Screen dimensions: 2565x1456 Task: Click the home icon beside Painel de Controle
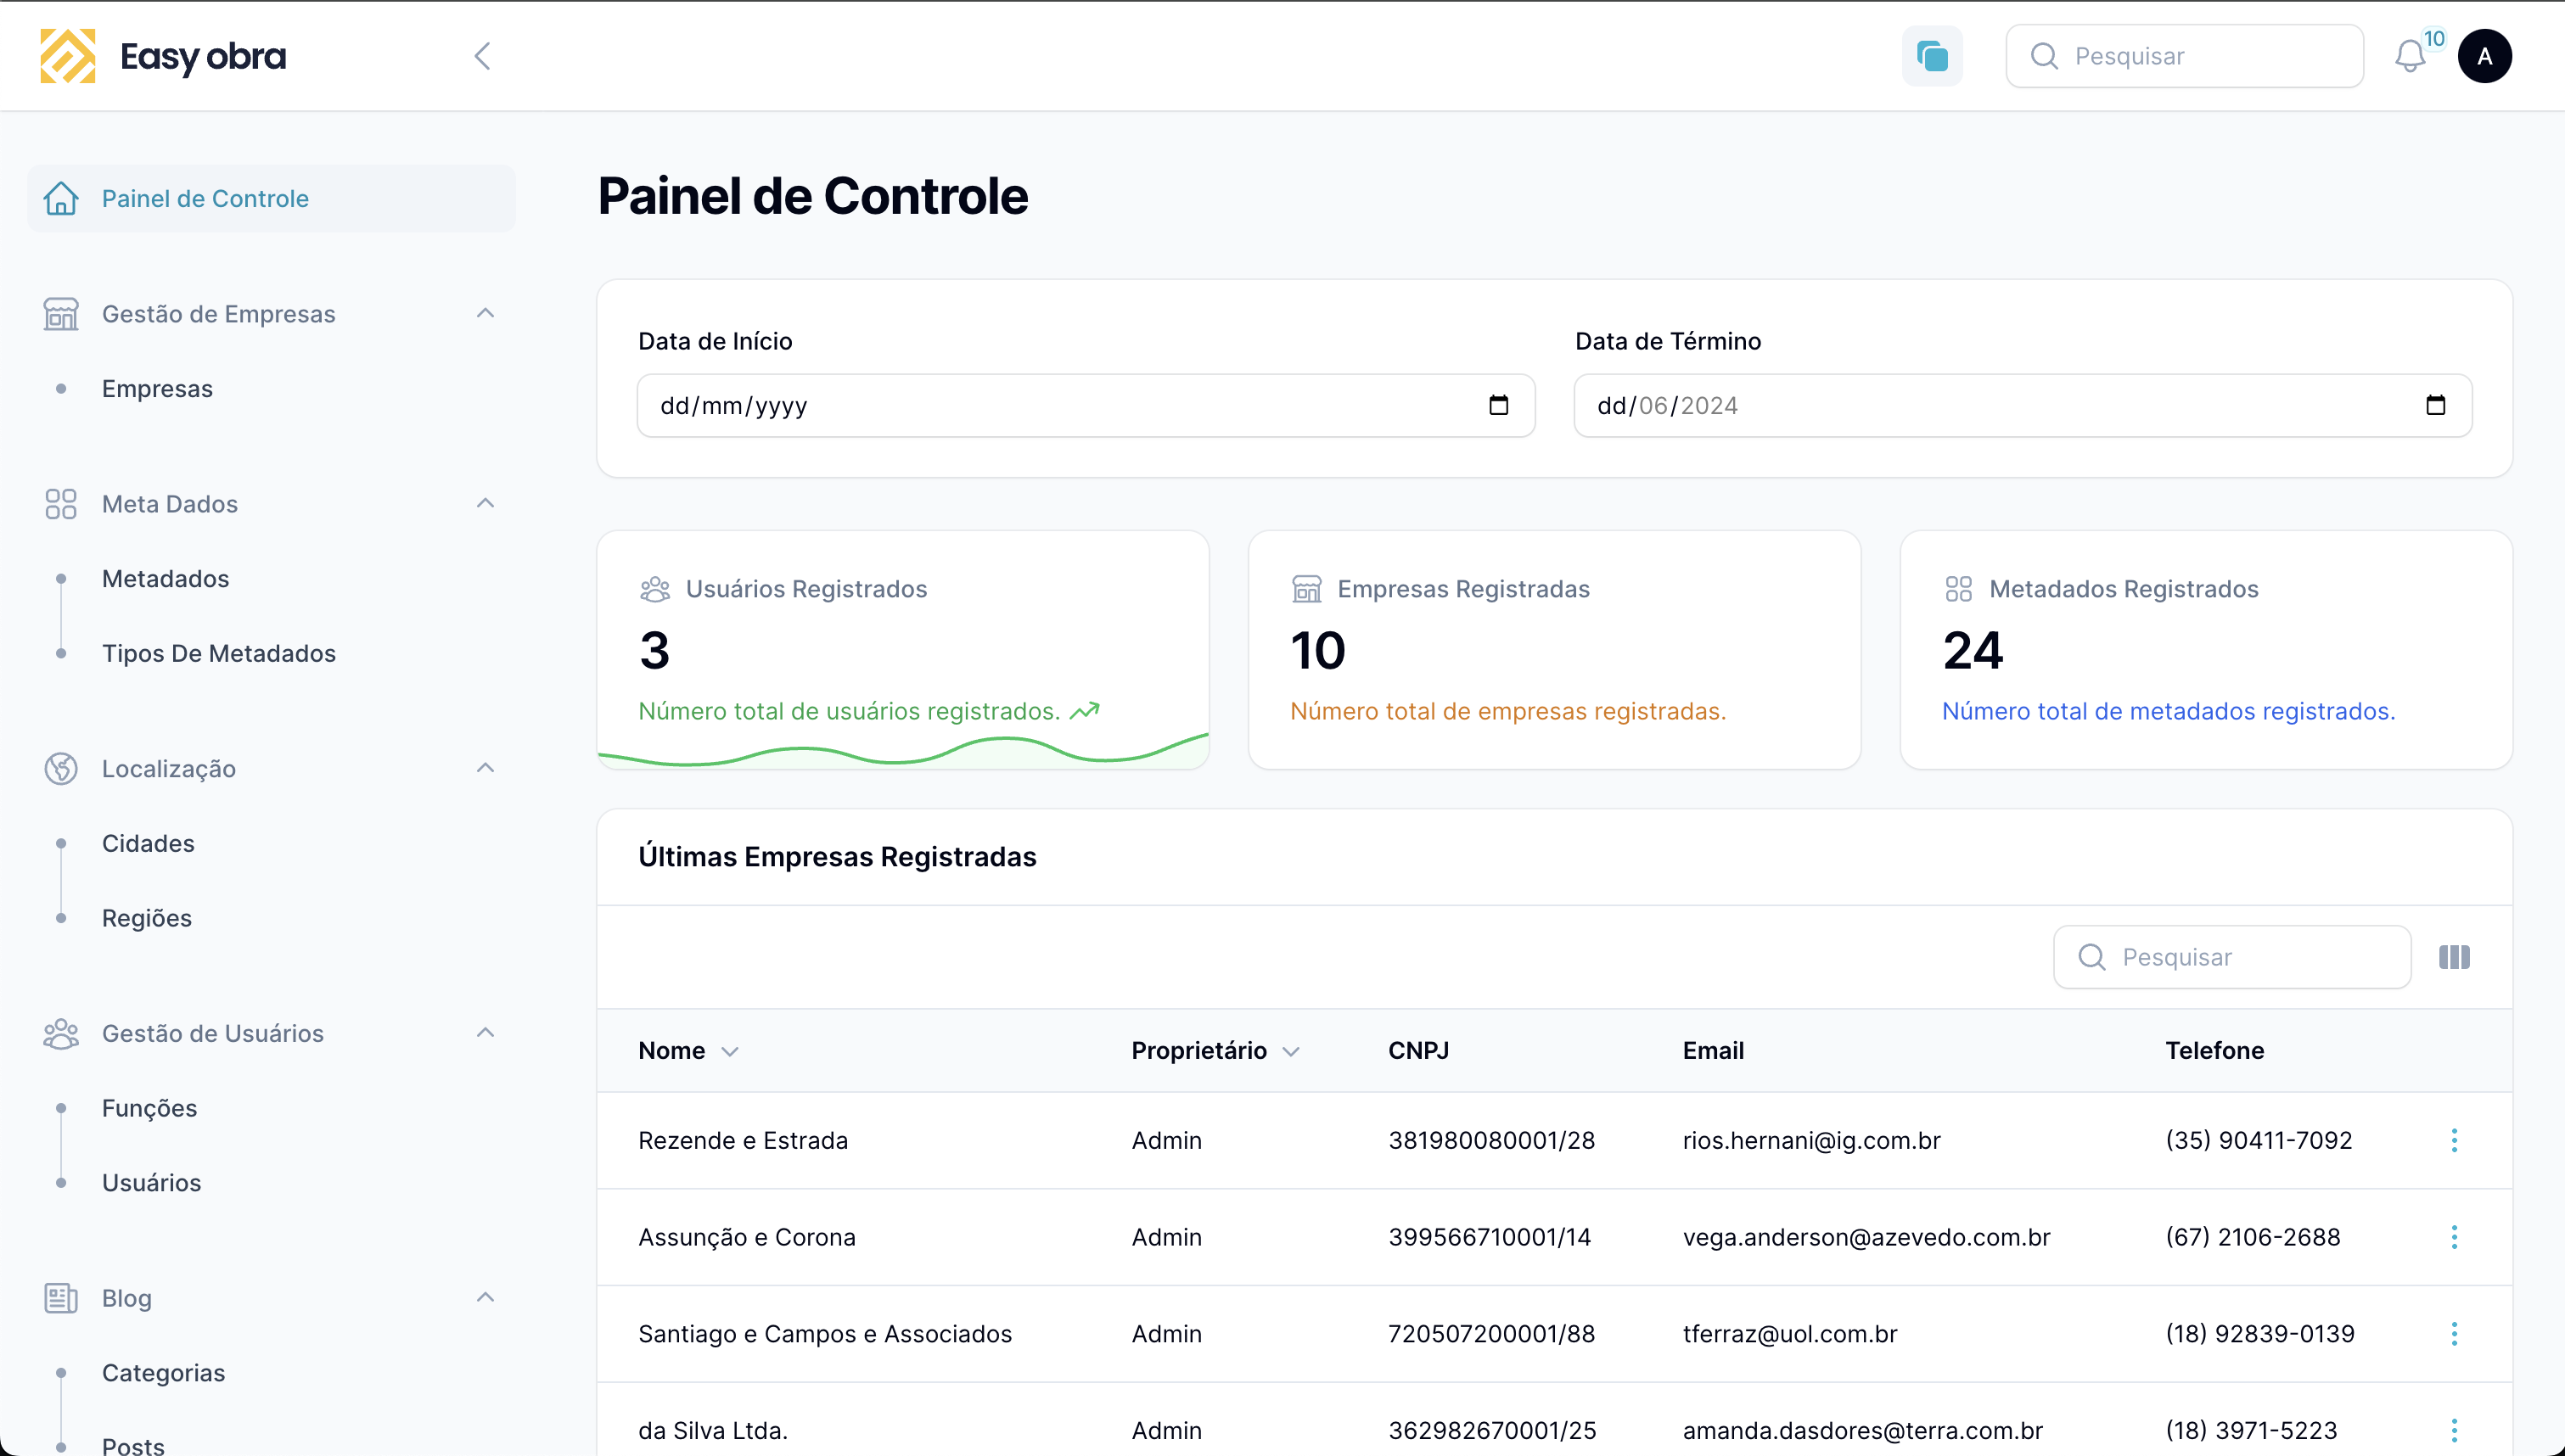pyautogui.click(x=61, y=198)
